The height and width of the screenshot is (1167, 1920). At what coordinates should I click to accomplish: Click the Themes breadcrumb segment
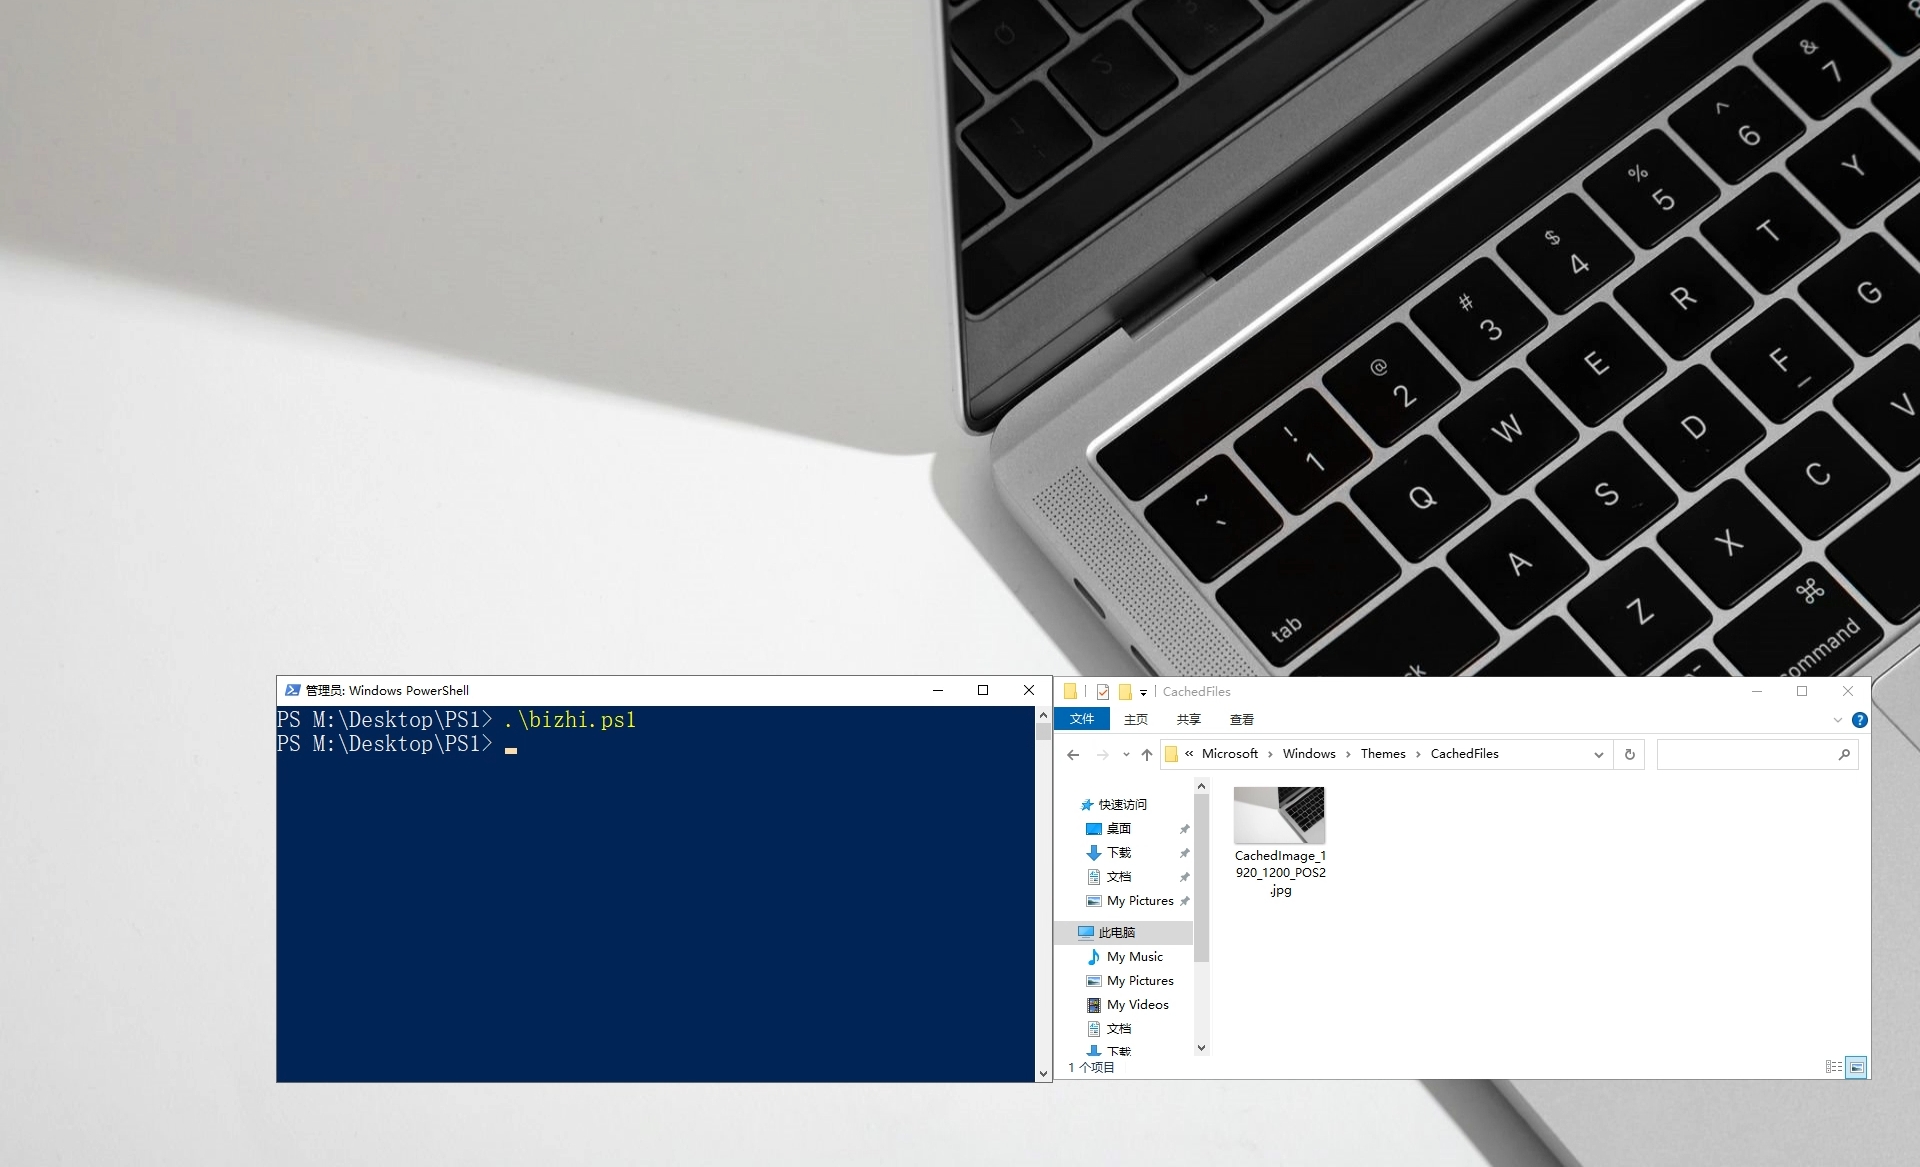[x=1382, y=754]
